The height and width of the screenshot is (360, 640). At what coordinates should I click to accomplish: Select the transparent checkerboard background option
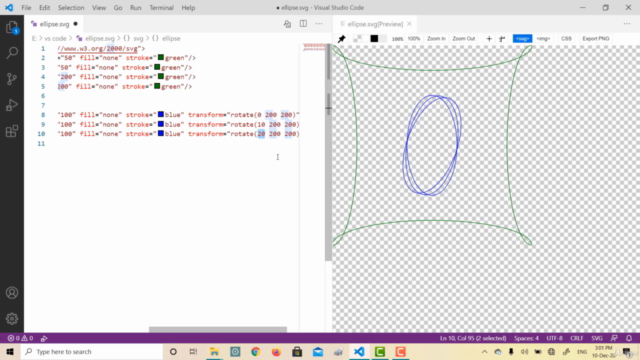358,38
